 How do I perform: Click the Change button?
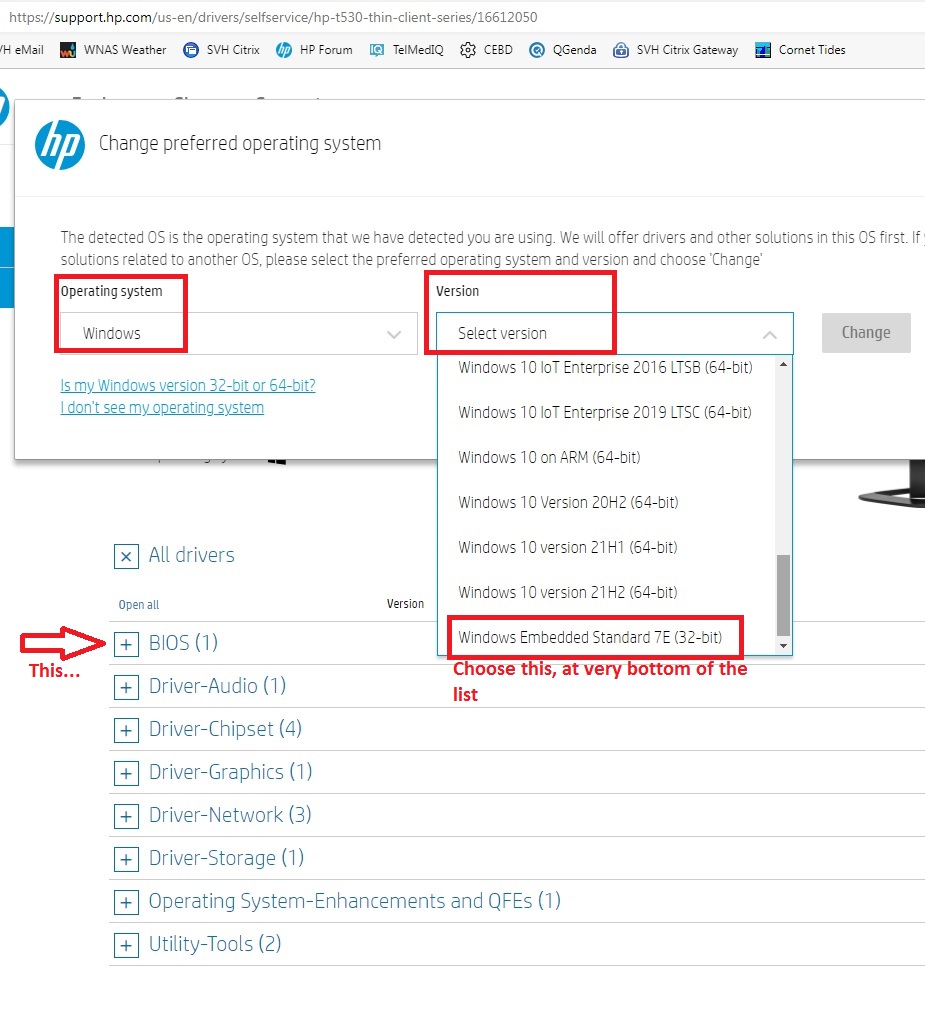coord(865,333)
